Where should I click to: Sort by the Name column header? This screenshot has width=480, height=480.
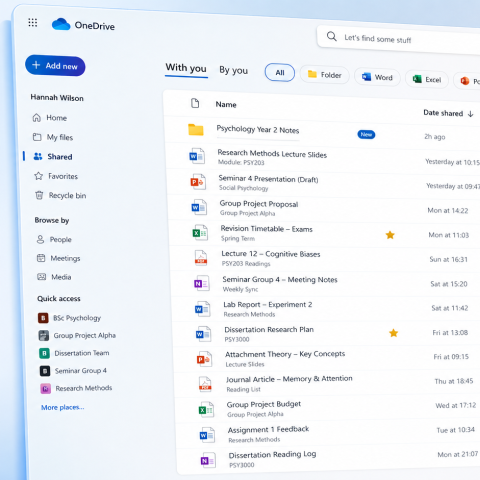pos(226,104)
